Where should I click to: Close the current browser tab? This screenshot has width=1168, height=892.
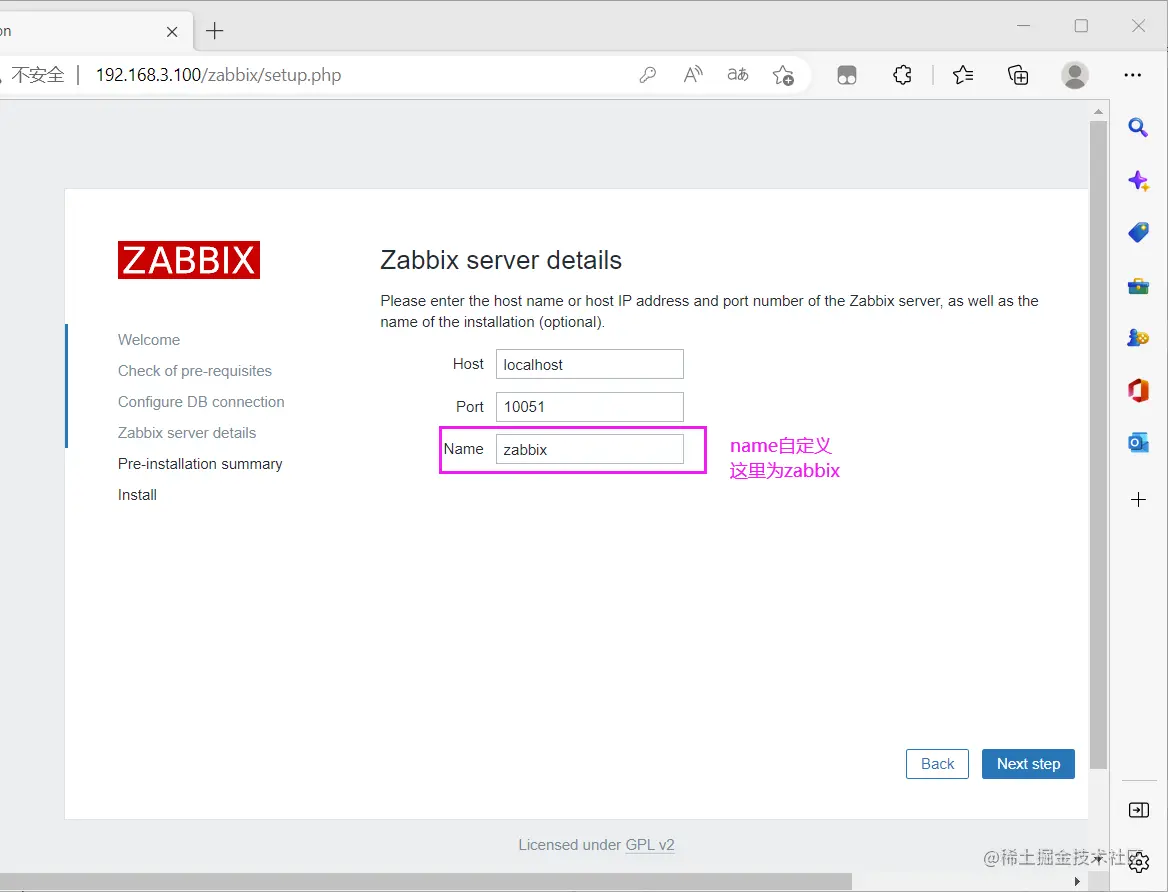pos(172,31)
